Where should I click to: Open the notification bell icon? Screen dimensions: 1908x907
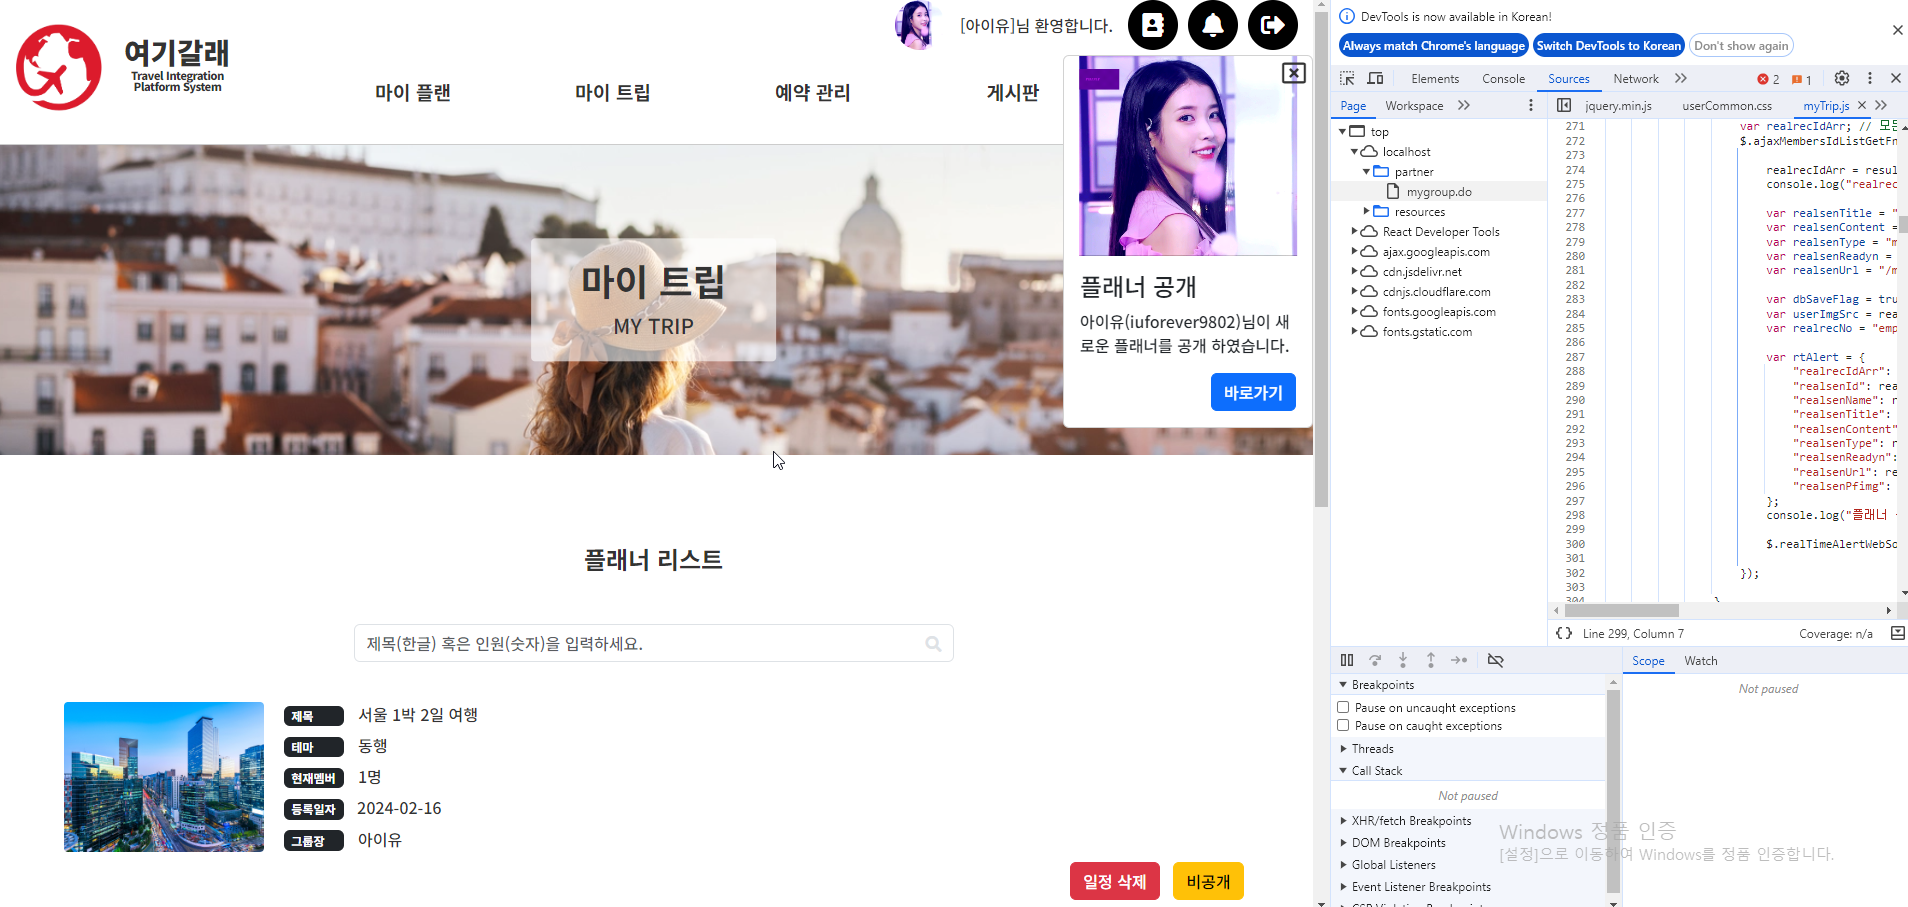[1213, 25]
